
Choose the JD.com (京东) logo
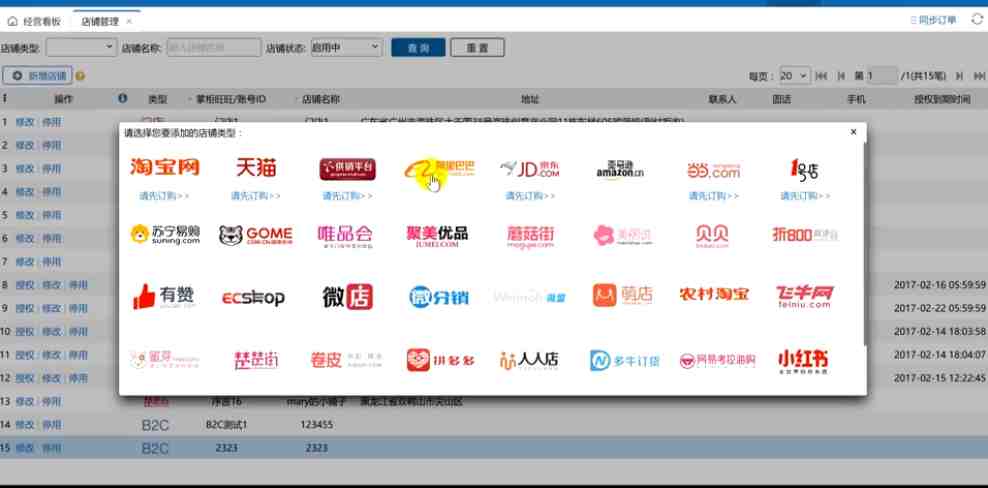pyautogui.click(x=530, y=168)
